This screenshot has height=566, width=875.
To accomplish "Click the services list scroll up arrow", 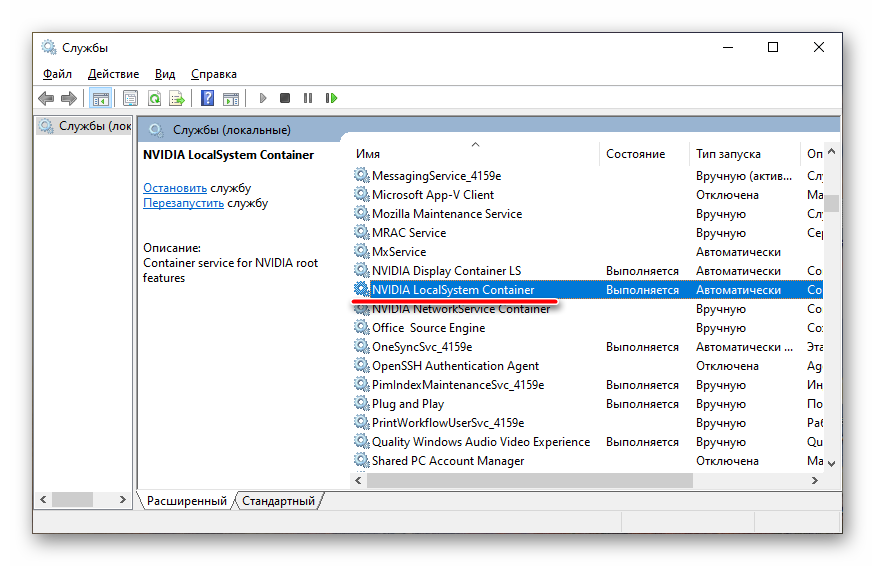I will click(x=831, y=151).
